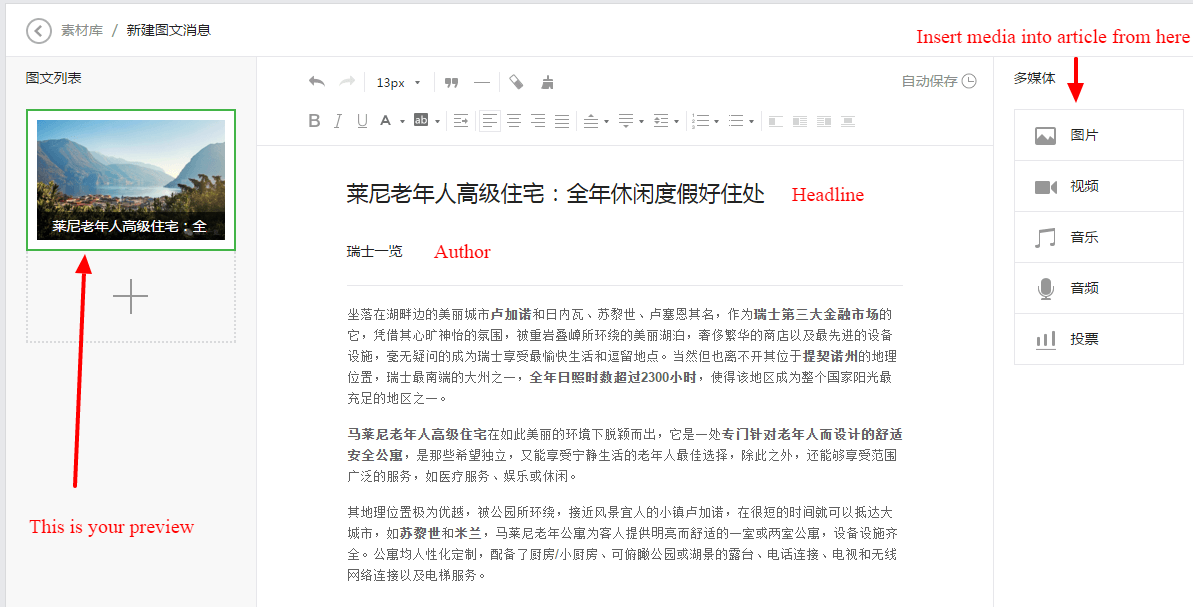Apply the ab text background color
This screenshot has width=1193, height=607.
point(421,120)
